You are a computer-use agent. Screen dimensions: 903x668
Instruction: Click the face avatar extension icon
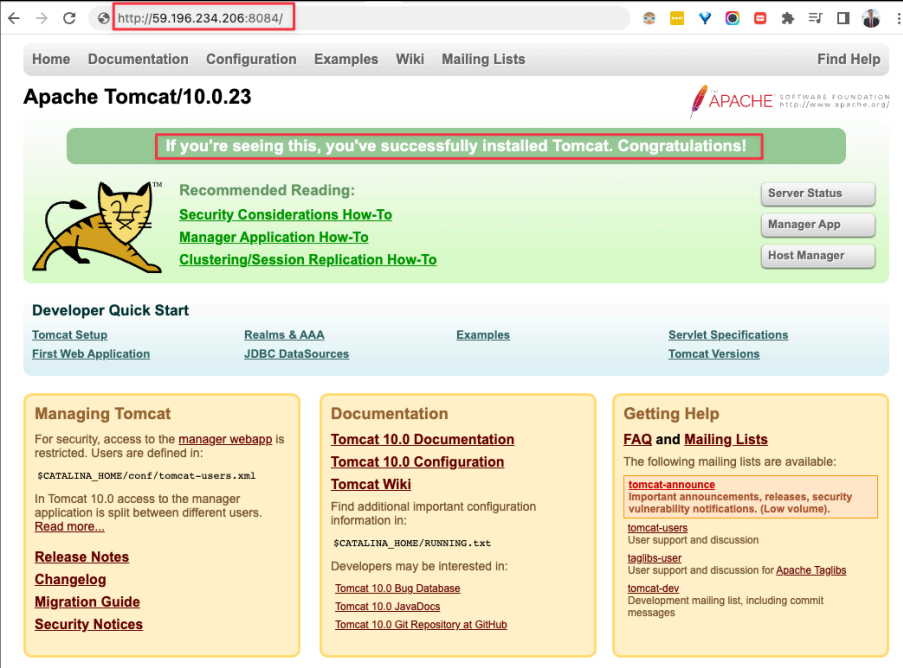pyautogui.click(x=649, y=18)
